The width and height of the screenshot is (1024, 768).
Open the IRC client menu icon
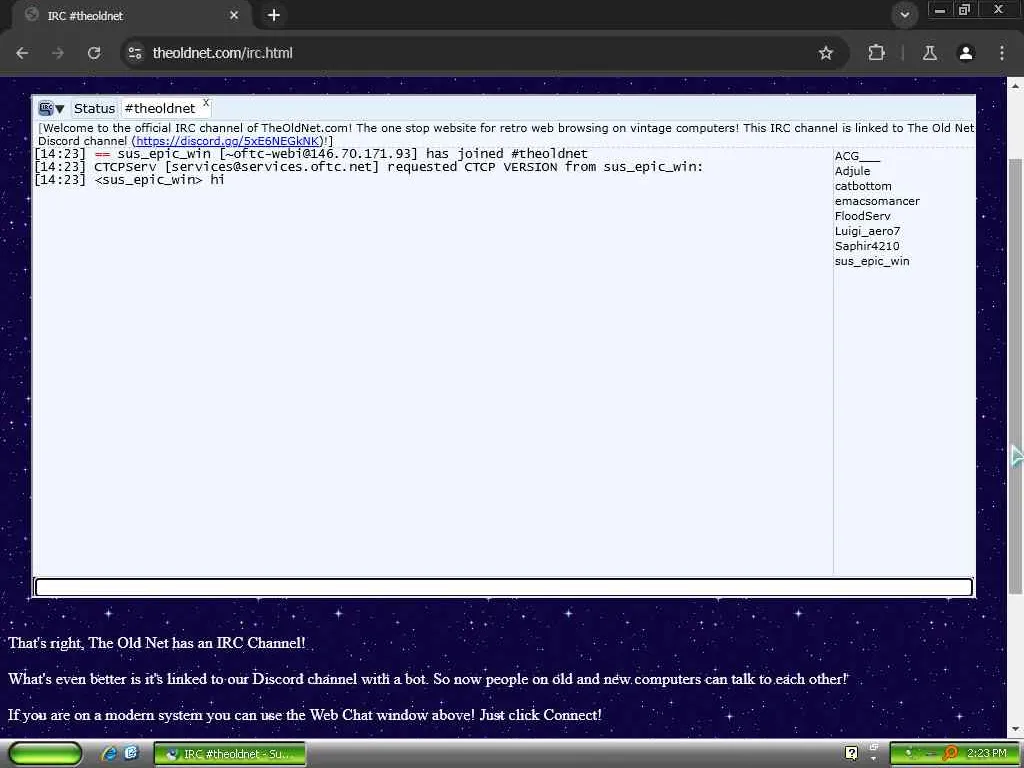pyautogui.click(x=50, y=108)
